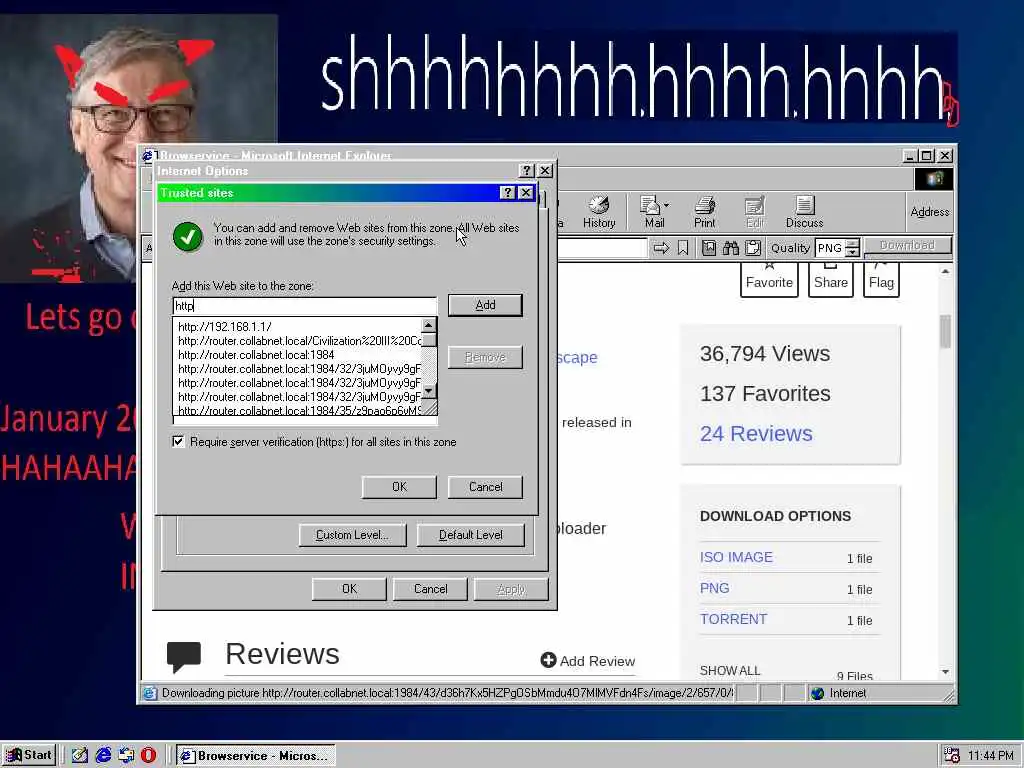Click the Address toolbar label

(930, 212)
